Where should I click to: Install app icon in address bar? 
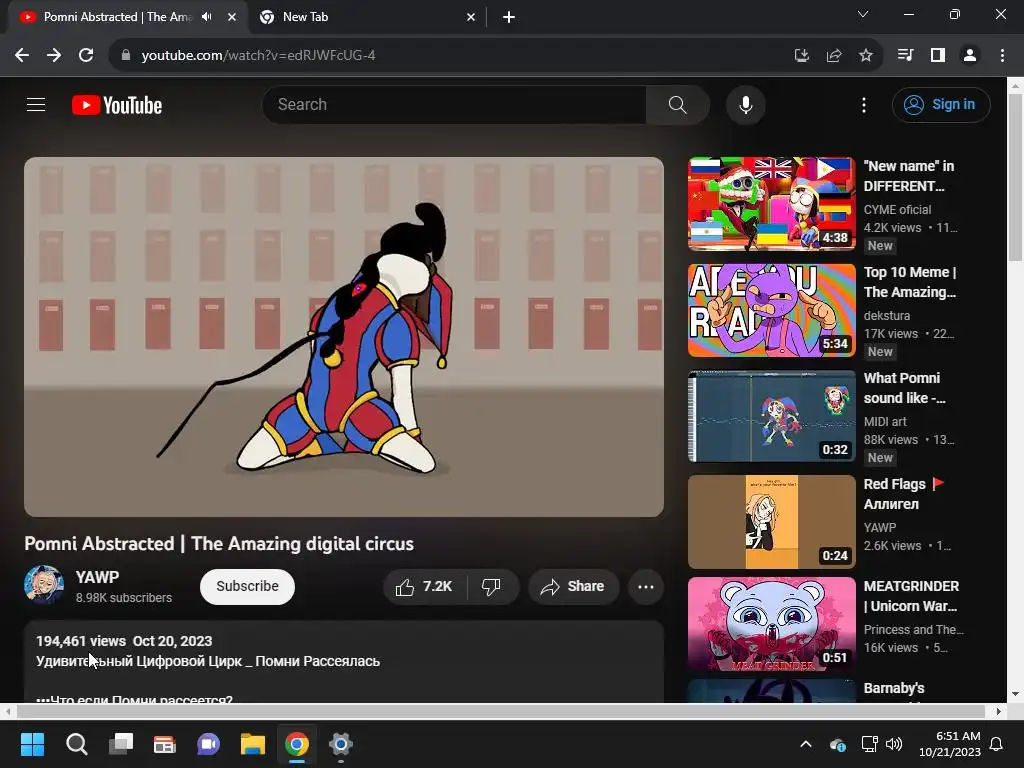point(802,56)
